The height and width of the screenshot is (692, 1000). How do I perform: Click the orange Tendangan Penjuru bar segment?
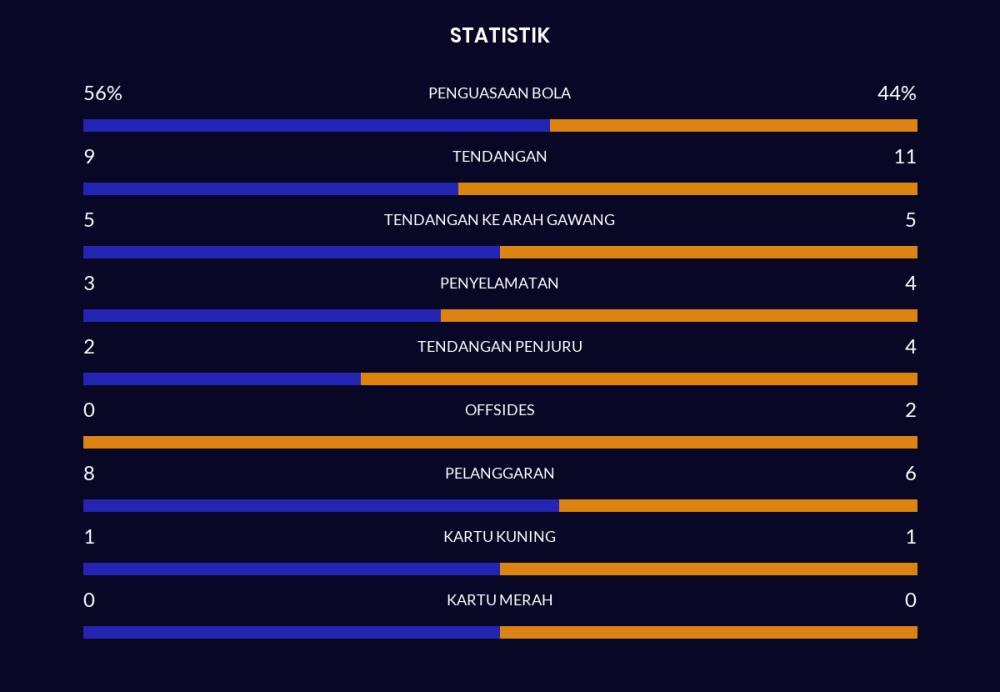pyautogui.click(x=639, y=379)
